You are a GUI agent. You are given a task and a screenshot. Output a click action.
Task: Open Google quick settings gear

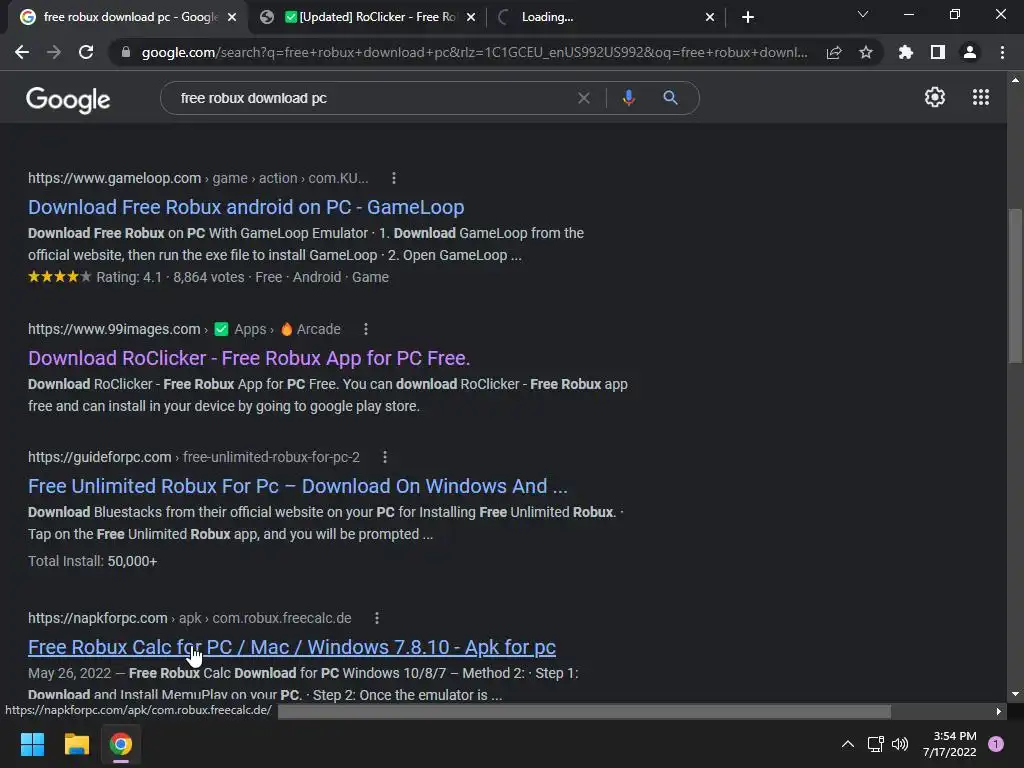click(x=935, y=97)
